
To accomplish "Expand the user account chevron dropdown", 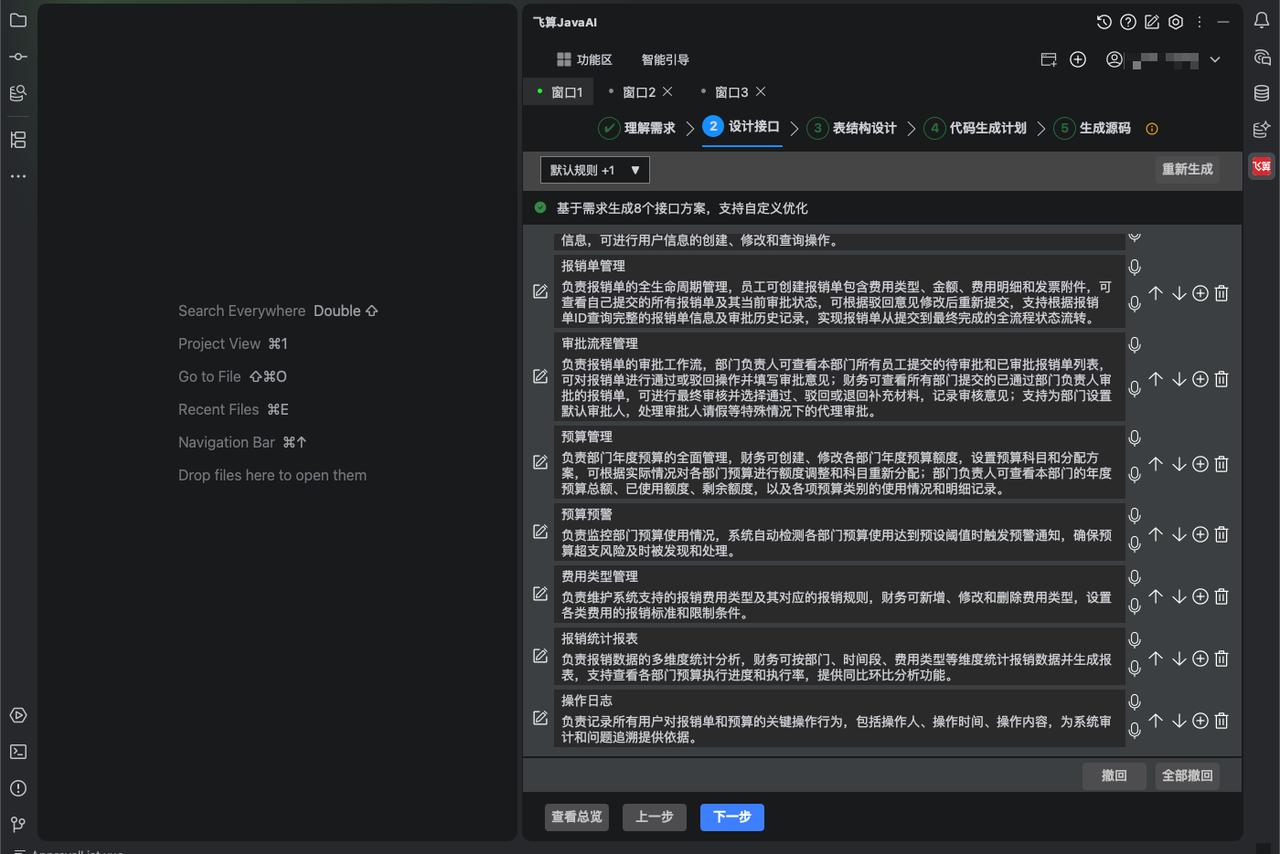I will coord(1215,60).
